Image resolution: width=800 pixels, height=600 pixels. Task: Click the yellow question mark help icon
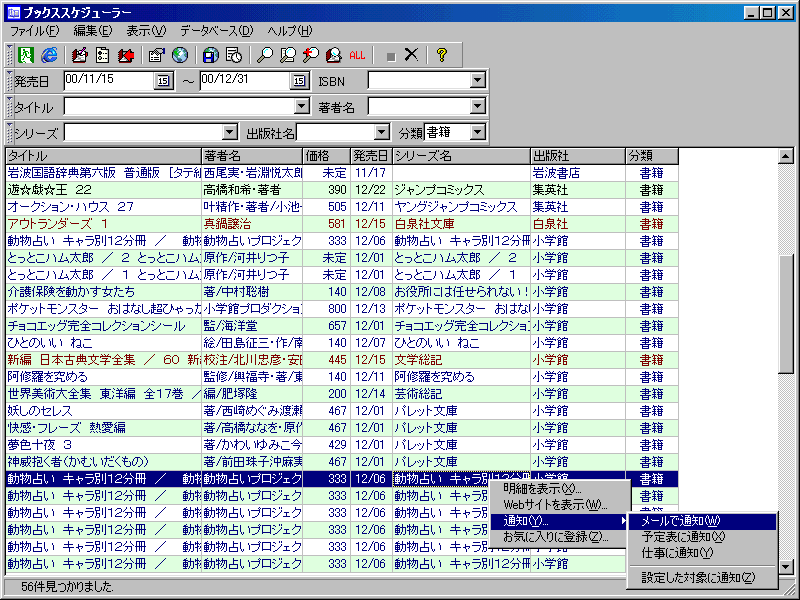point(442,55)
